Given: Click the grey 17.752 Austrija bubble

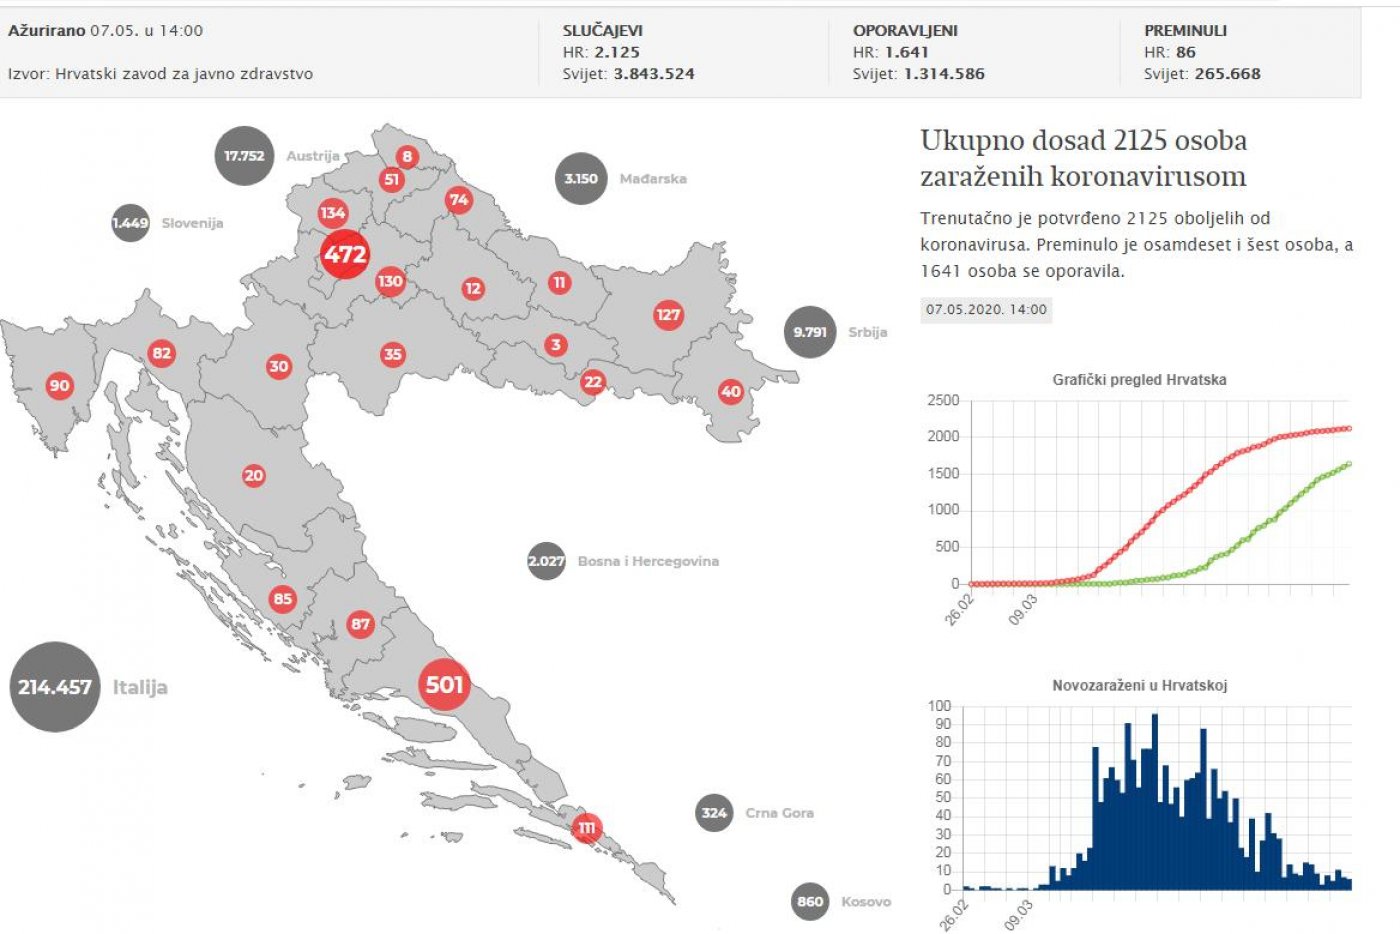Looking at the screenshot, I should click(x=244, y=156).
